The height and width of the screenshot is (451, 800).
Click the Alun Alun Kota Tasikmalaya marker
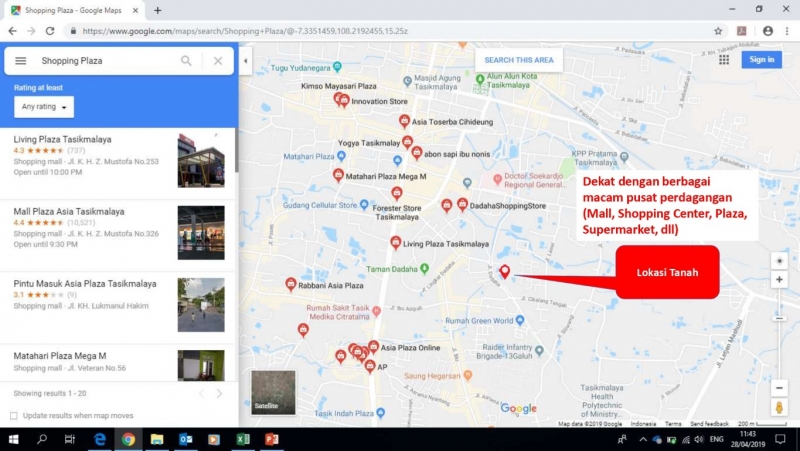pos(480,79)
